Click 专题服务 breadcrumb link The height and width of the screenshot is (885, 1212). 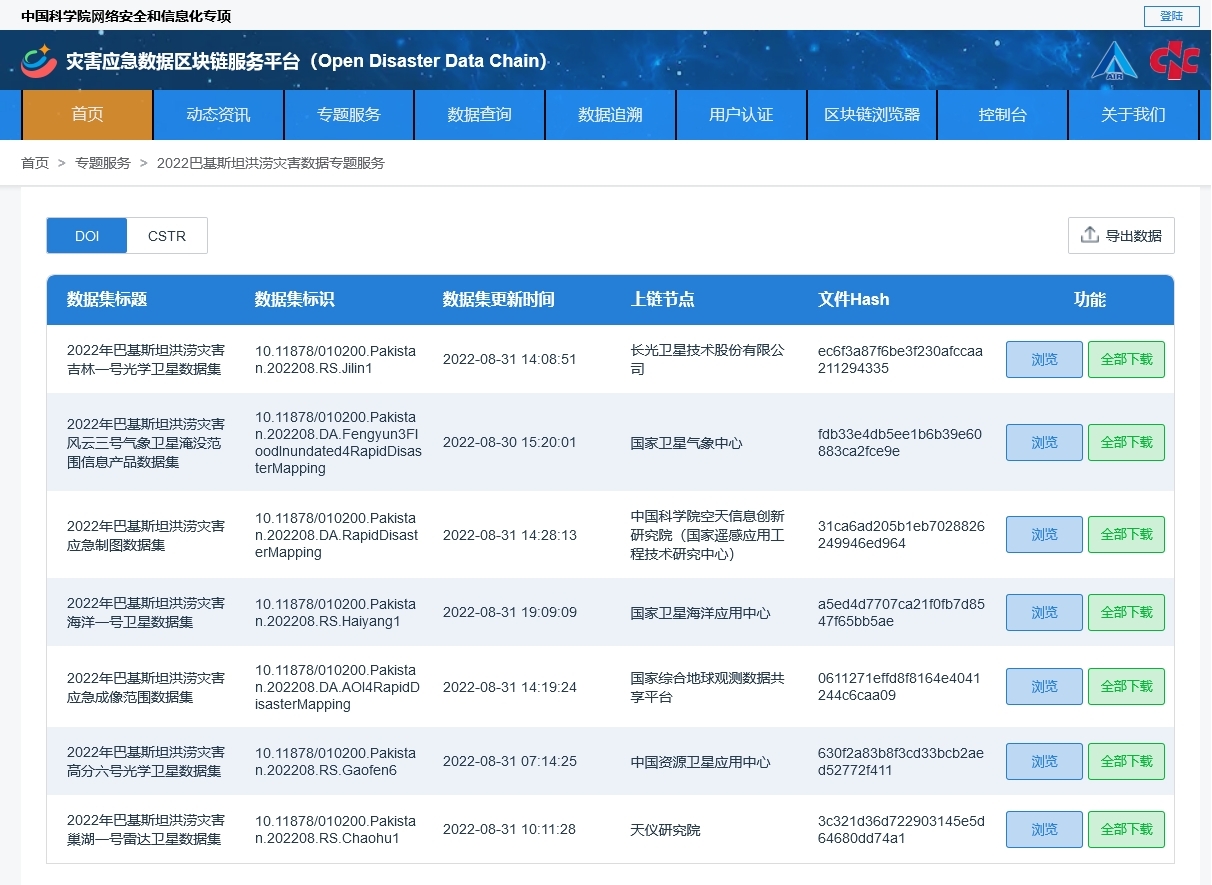(103, 163)
